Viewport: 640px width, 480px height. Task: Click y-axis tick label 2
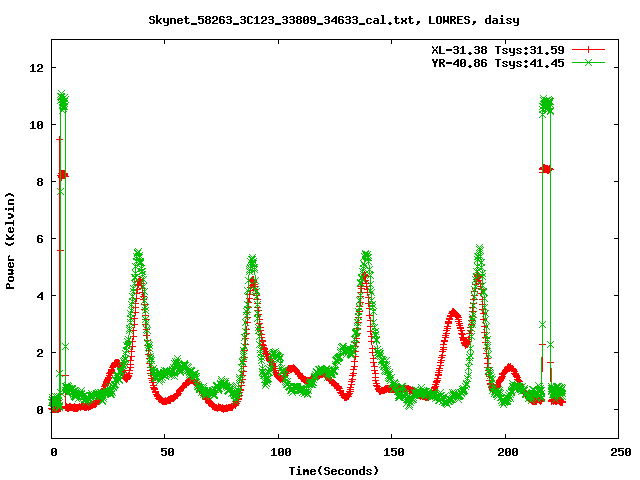tap(40, 353)
